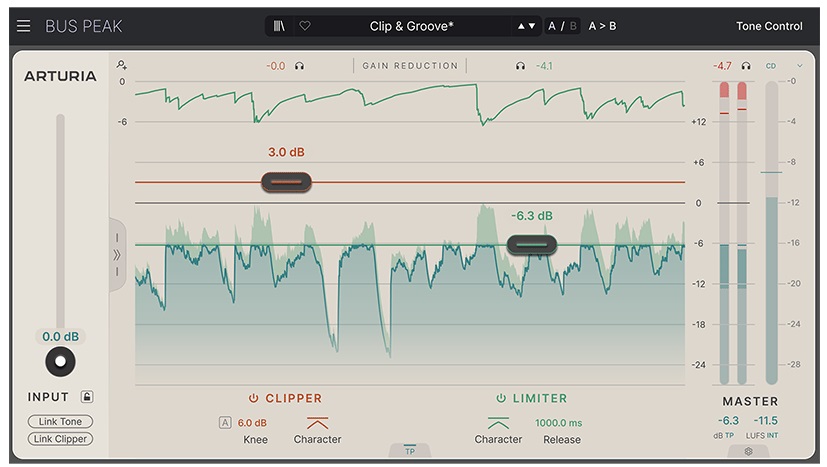Click the master headphone listen icon
Screen dimensions: 827x467
[746, 66]
